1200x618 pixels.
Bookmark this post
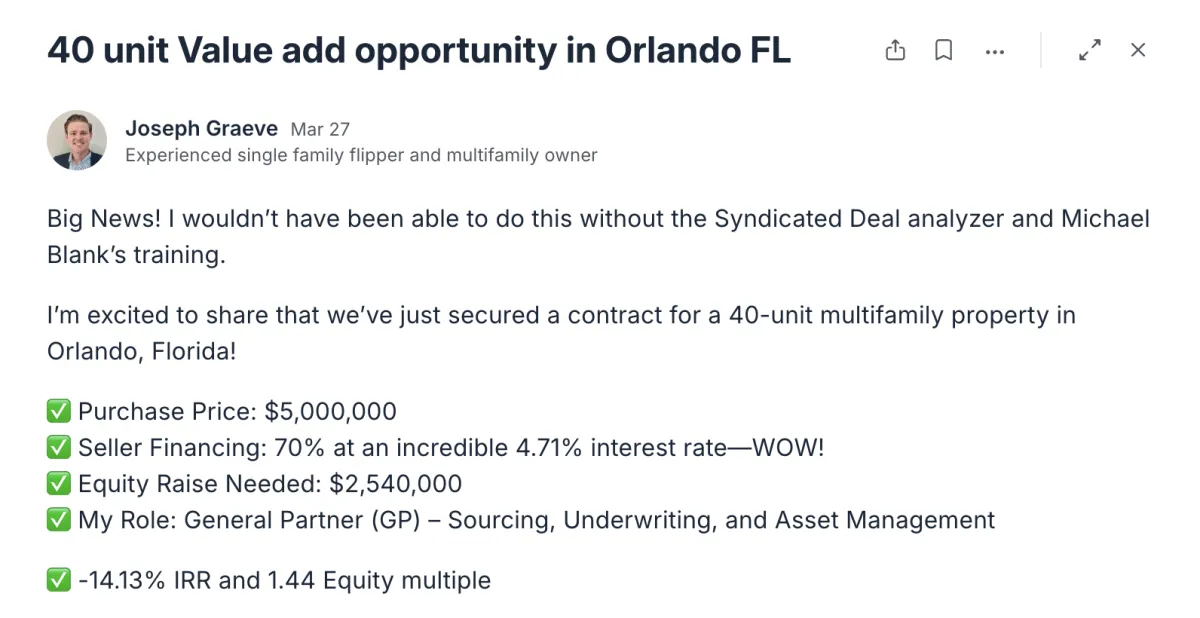[943, 50]
